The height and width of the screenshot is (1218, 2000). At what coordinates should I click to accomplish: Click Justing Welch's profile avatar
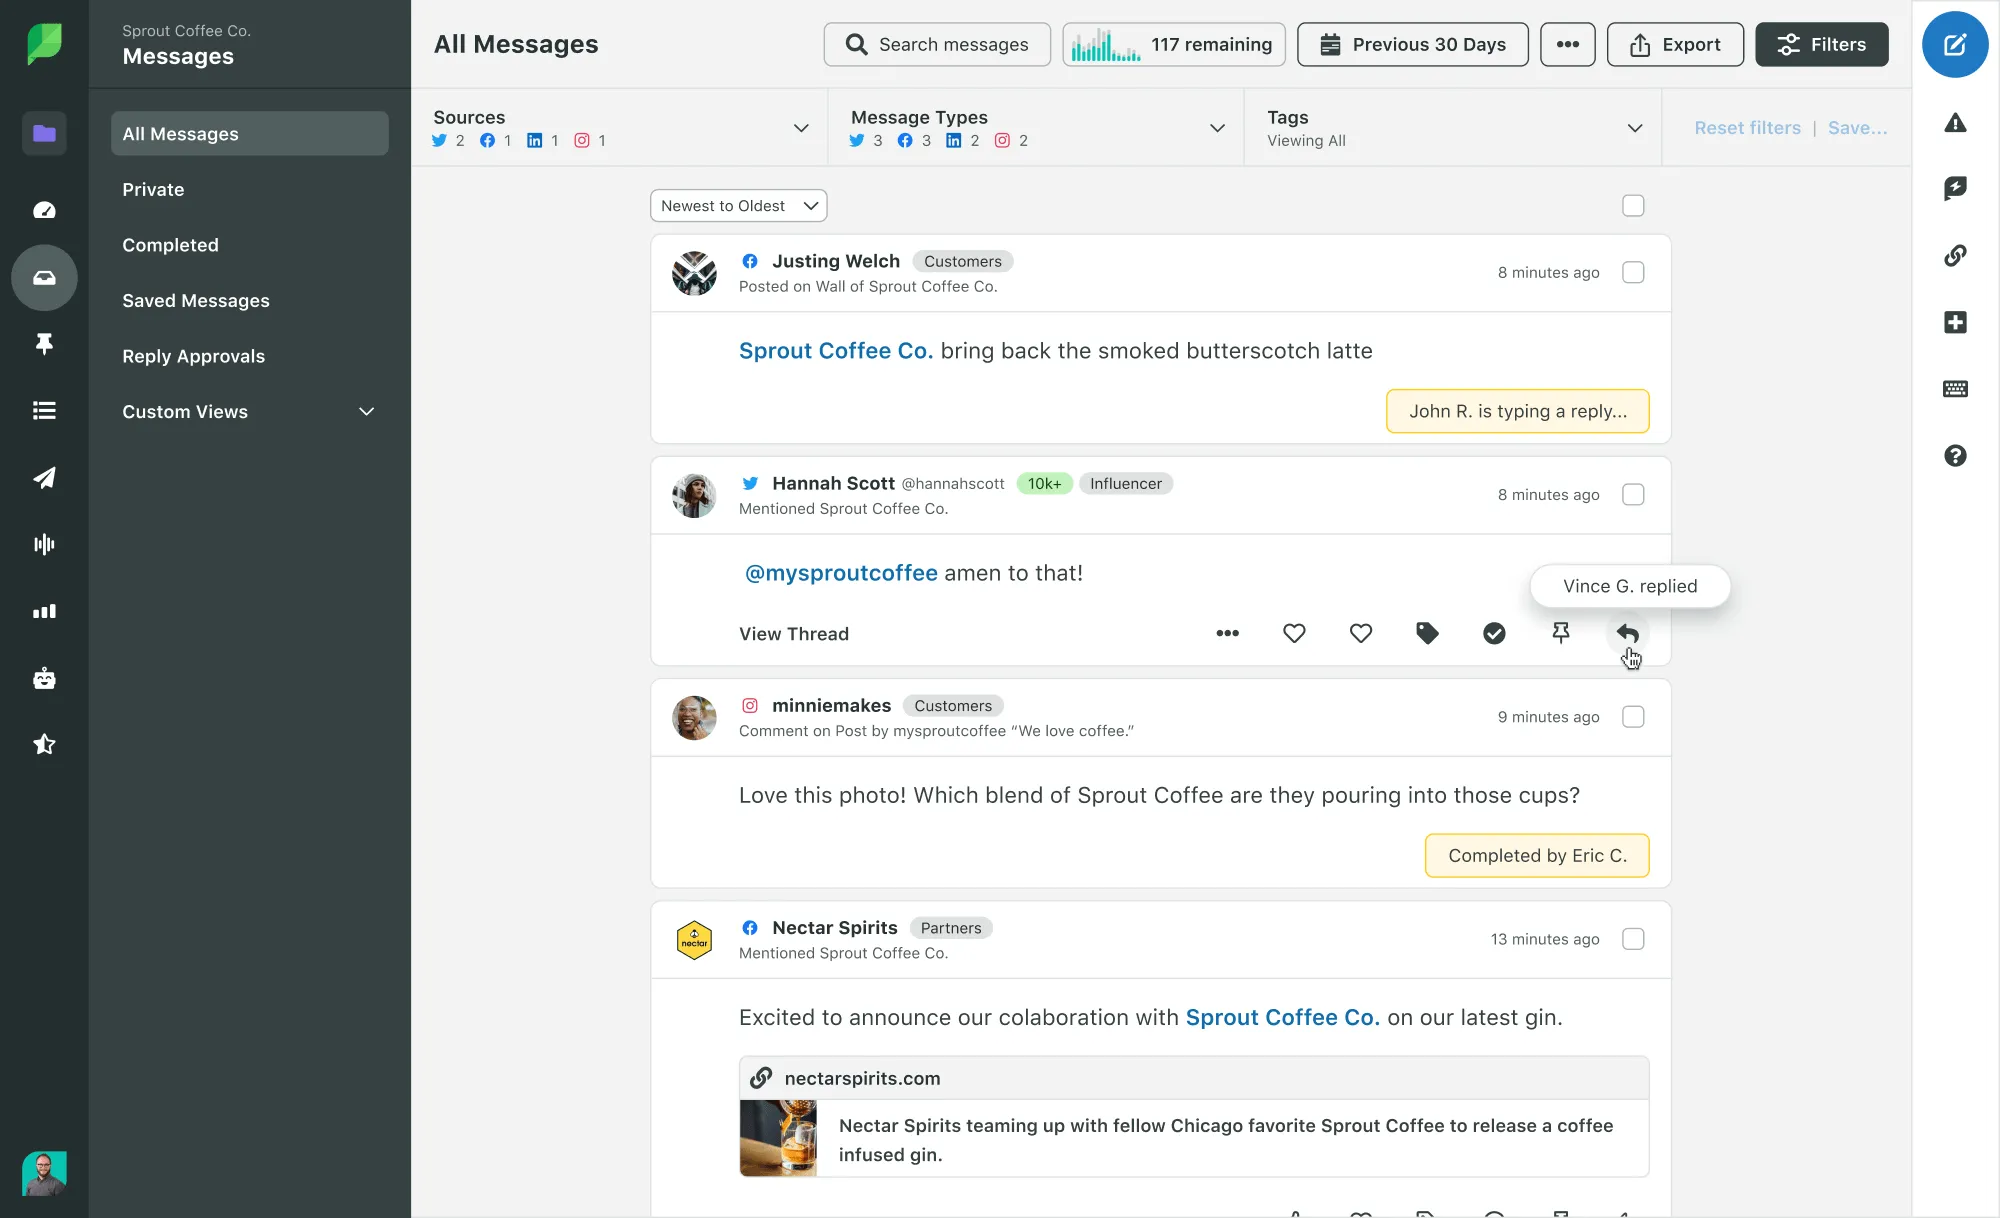pyautogui.click(x=694, y=273)
